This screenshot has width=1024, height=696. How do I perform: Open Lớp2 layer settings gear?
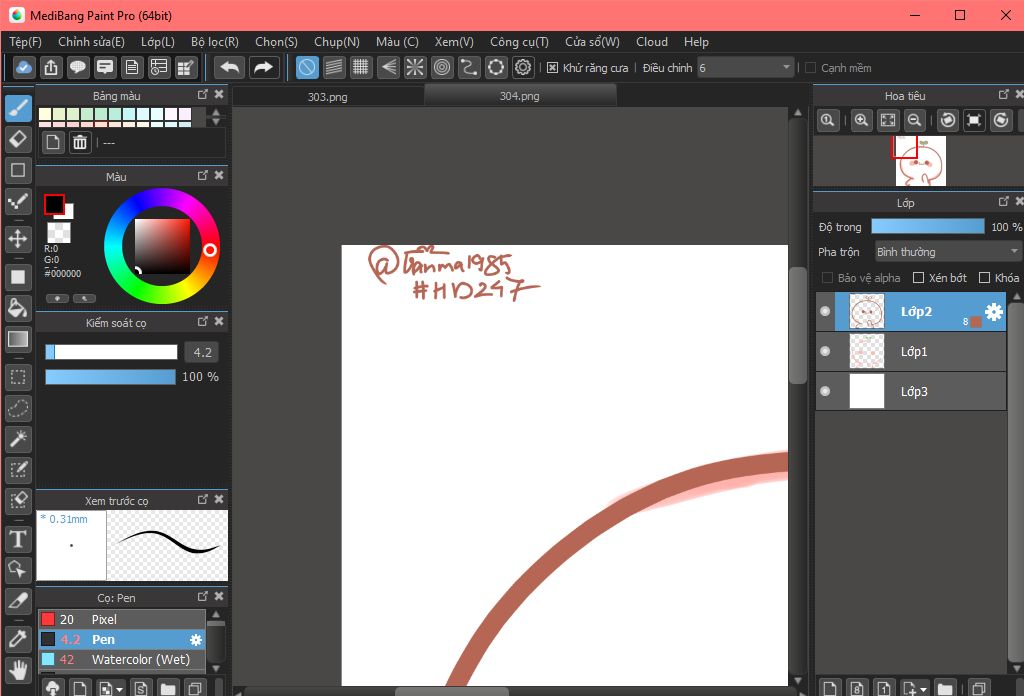pos(993,312)
